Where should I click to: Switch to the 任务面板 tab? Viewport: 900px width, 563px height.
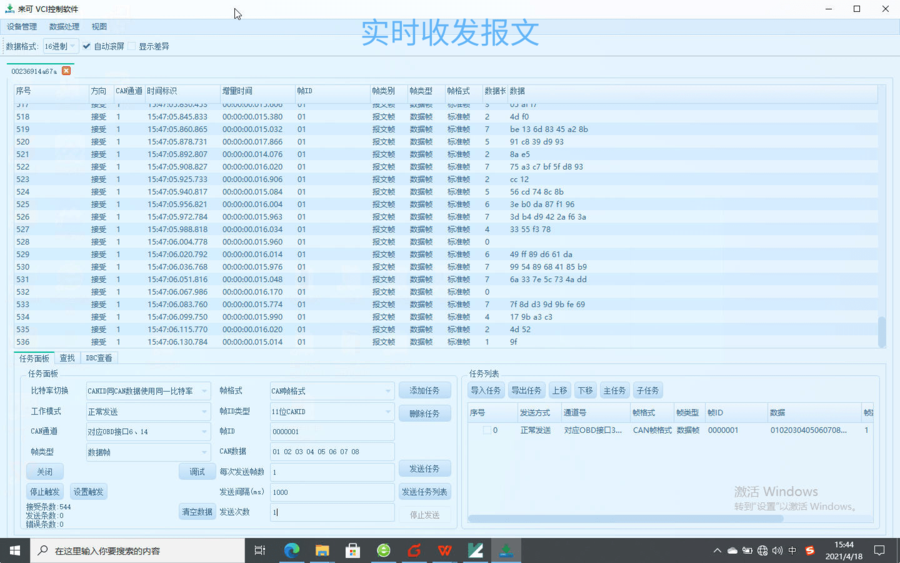[34, 358]
